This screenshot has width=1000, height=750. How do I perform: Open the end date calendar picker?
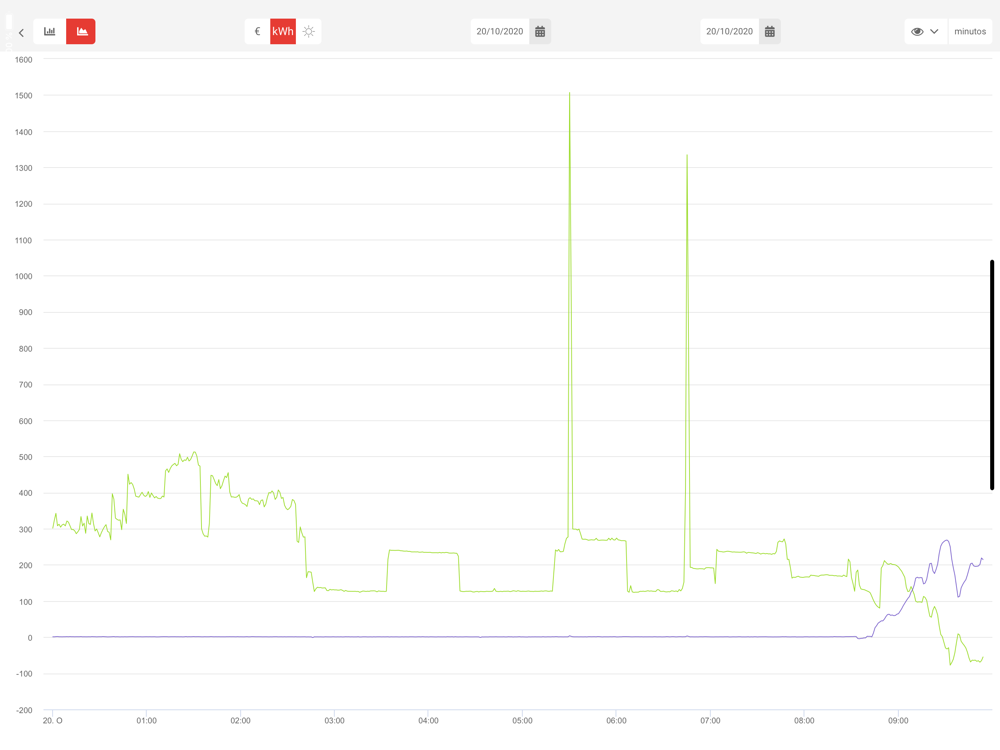tap(770, 31)
